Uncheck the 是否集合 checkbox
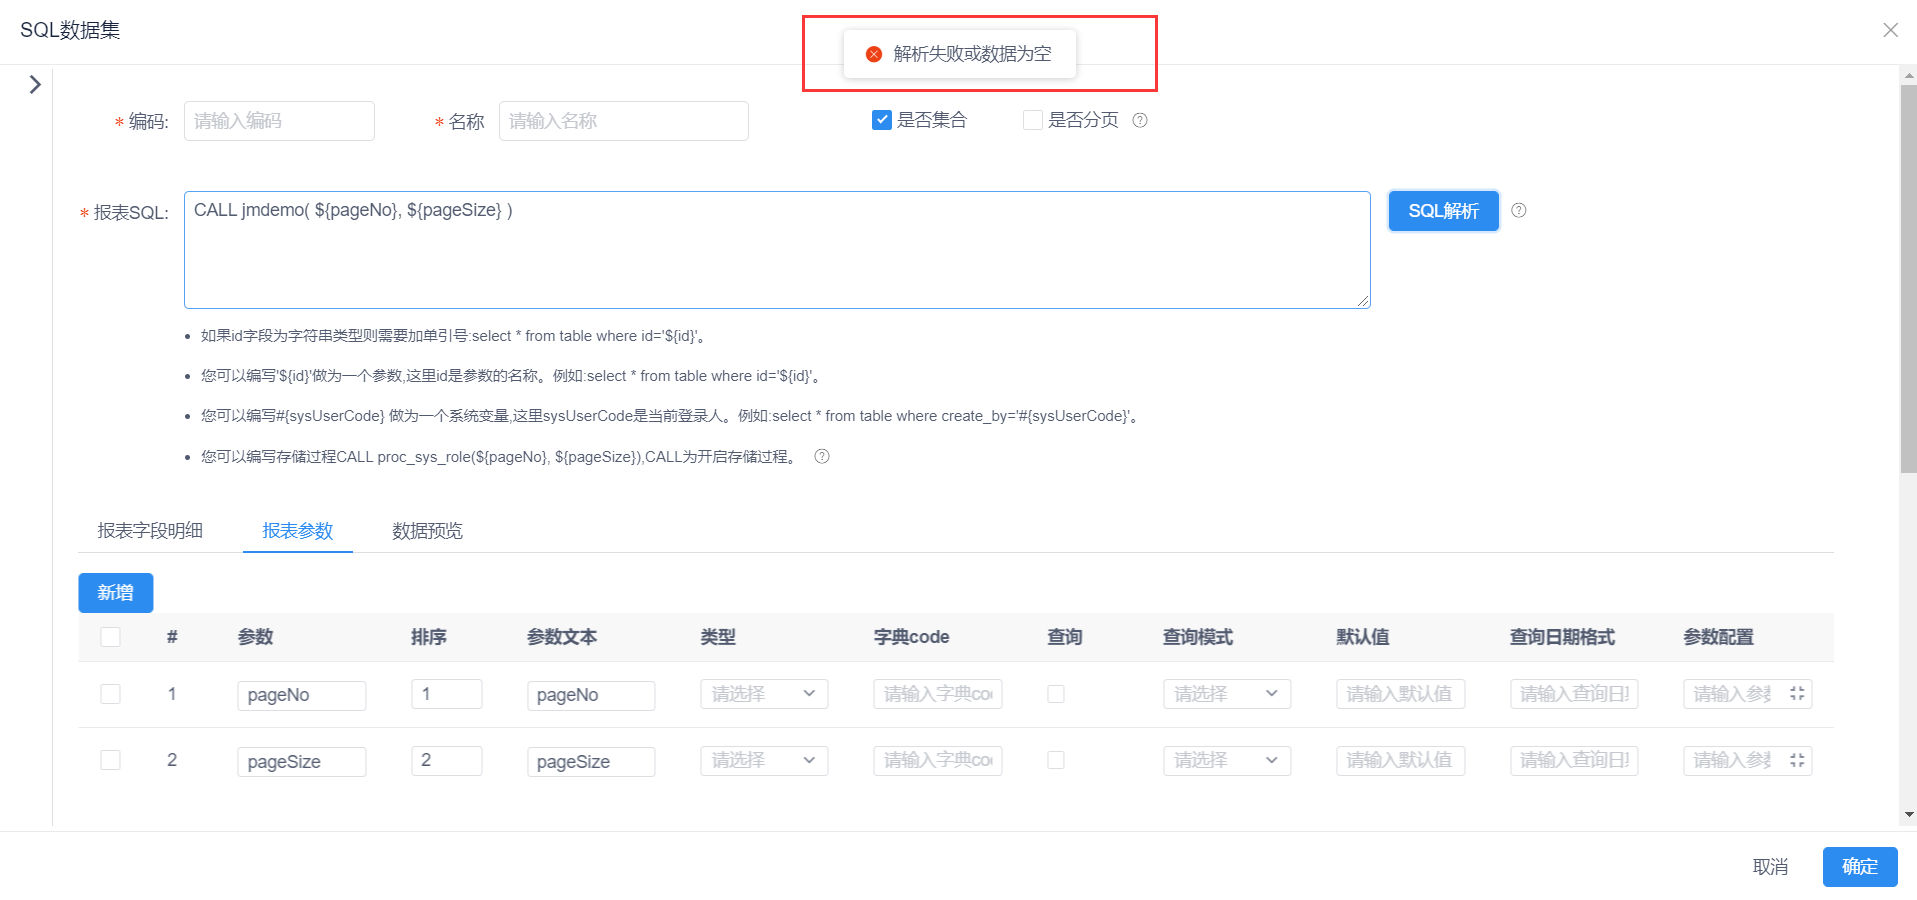Viewport: 1917px width, 900px height. [882, 120]
